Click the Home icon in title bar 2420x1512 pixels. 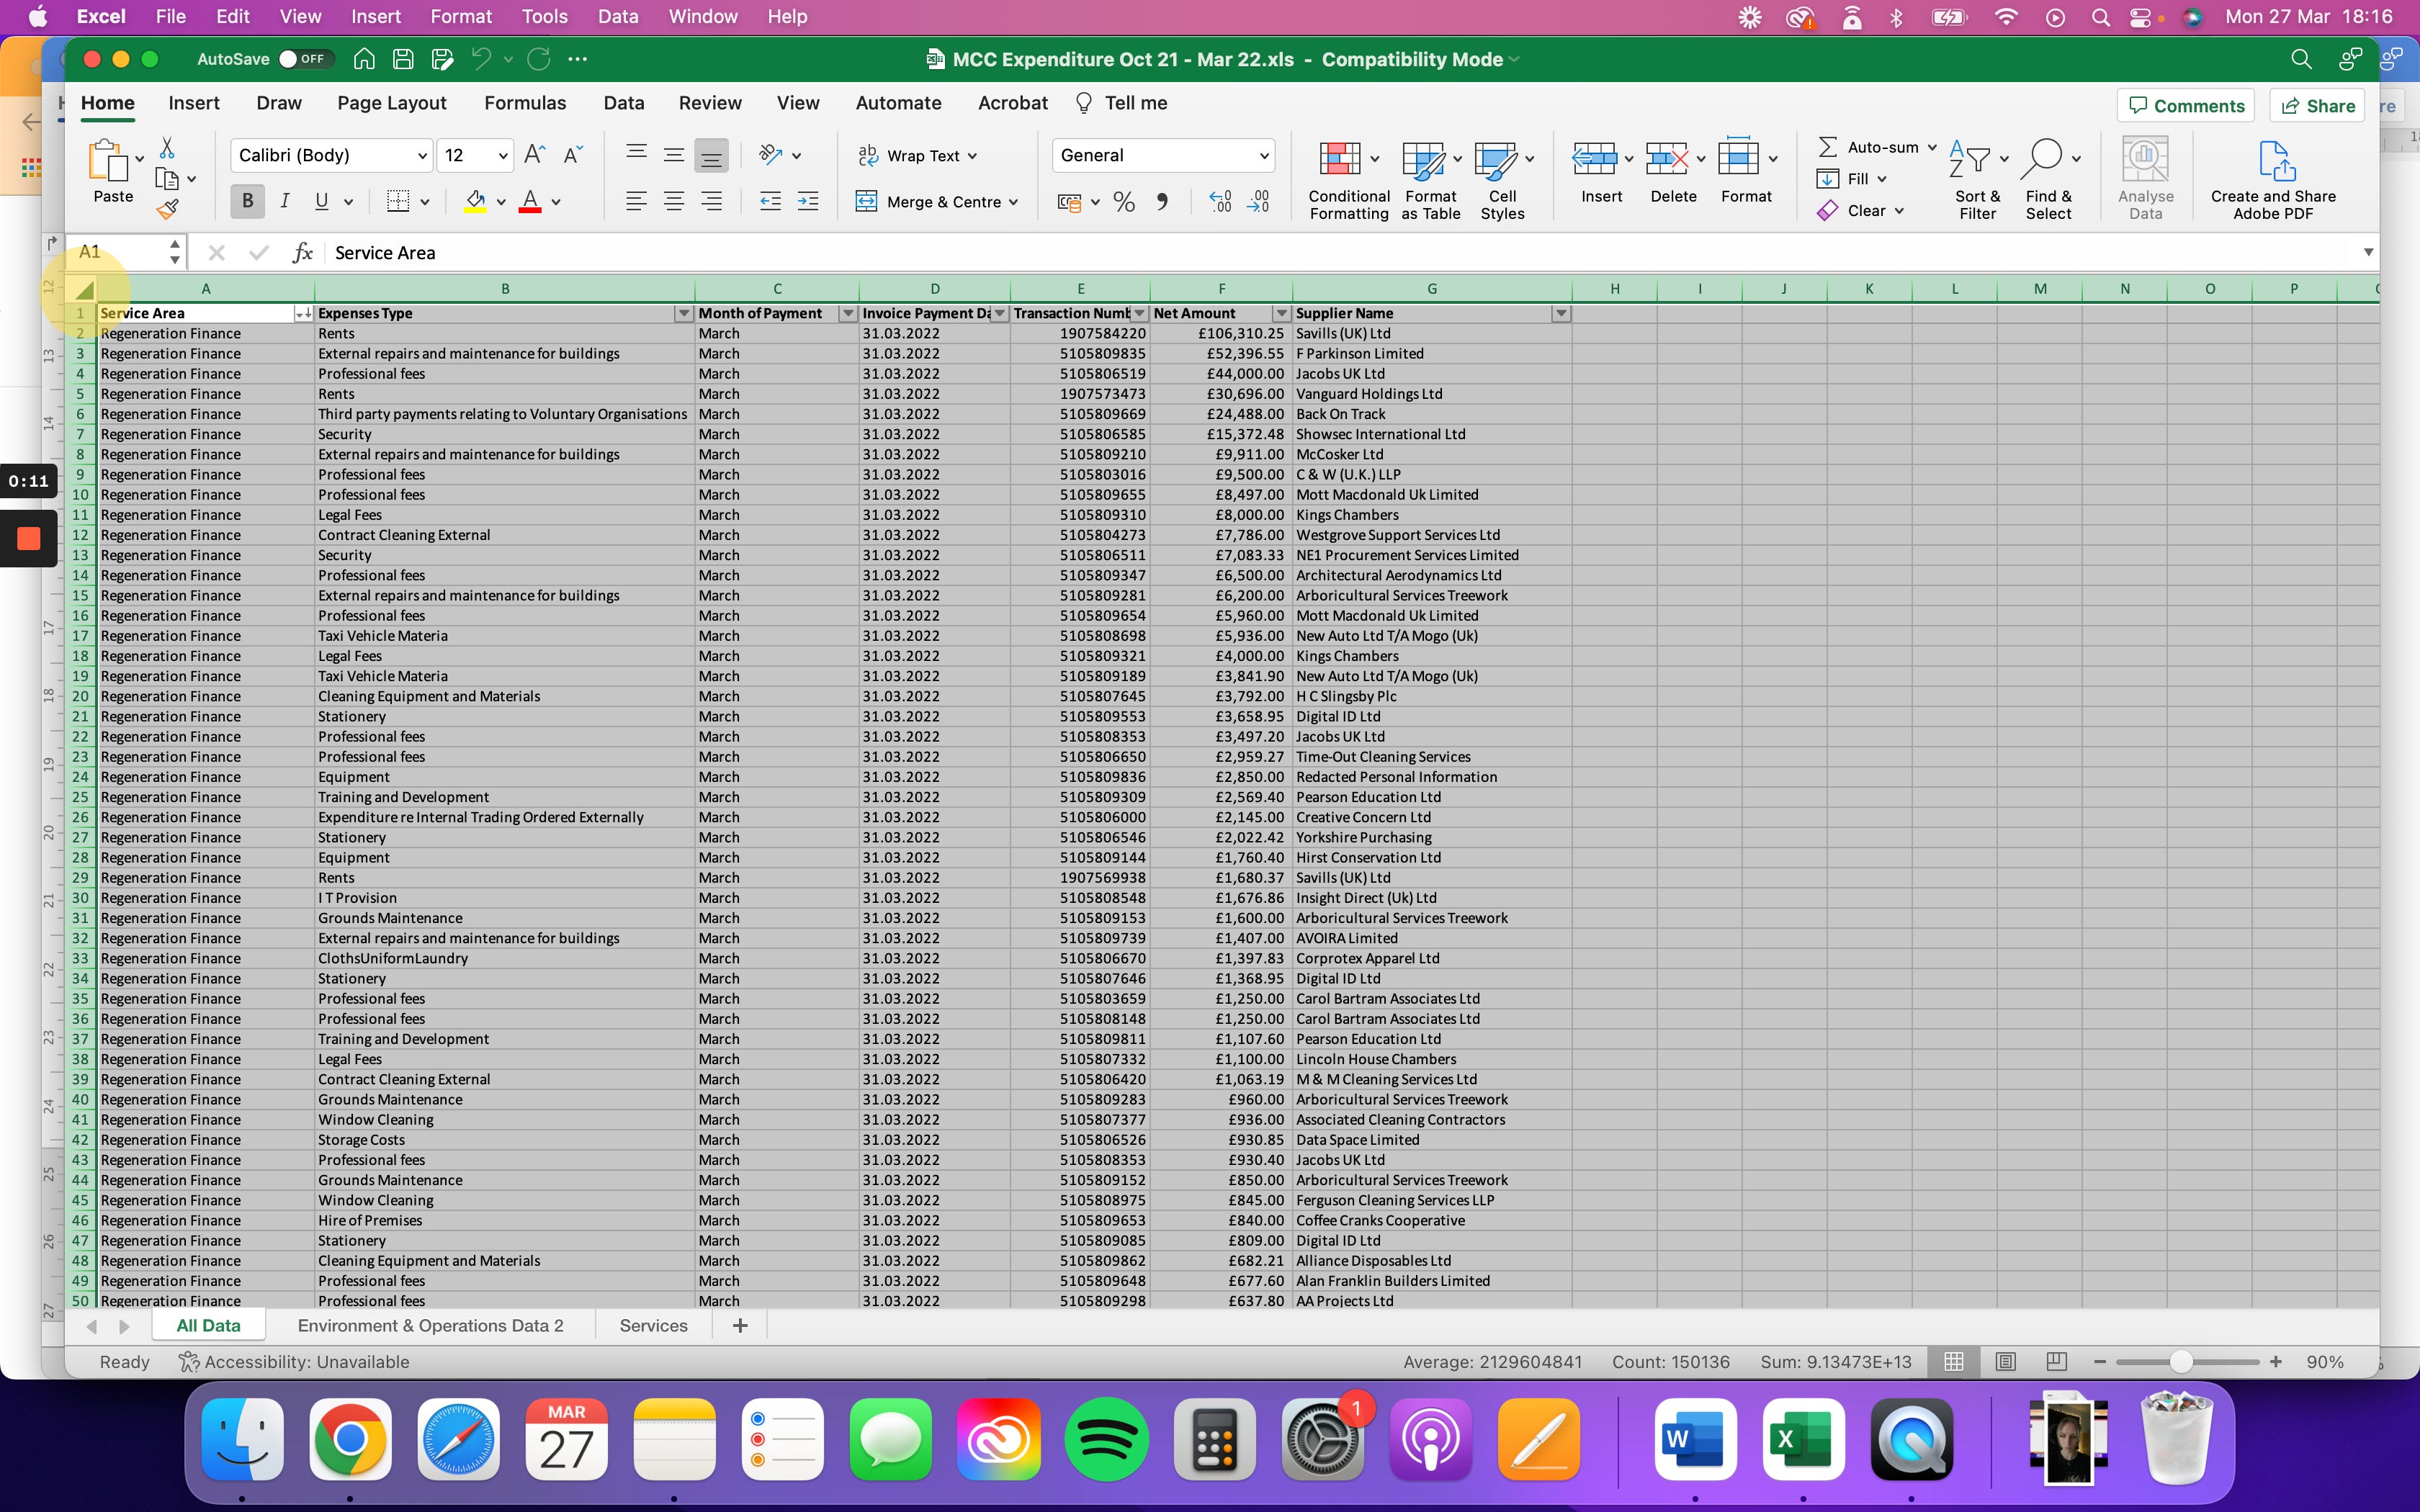point(364,59)
